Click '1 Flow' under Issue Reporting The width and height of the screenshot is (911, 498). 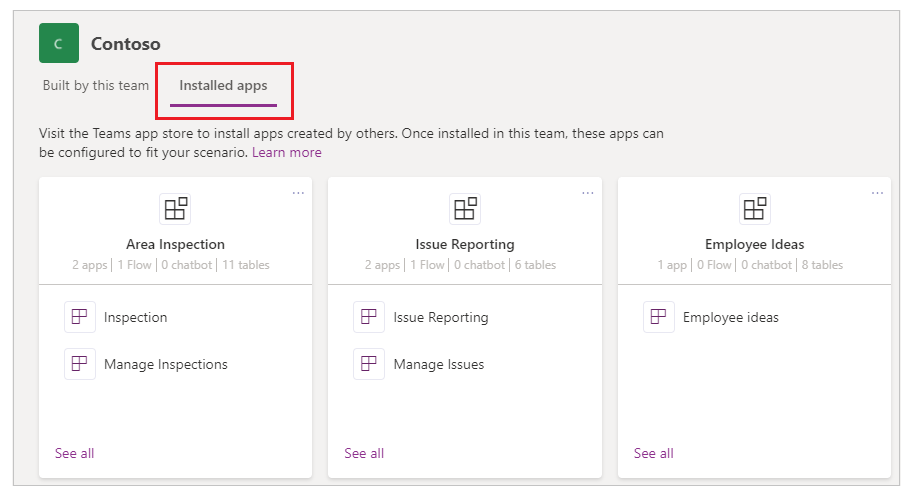(x=427, y=265)
